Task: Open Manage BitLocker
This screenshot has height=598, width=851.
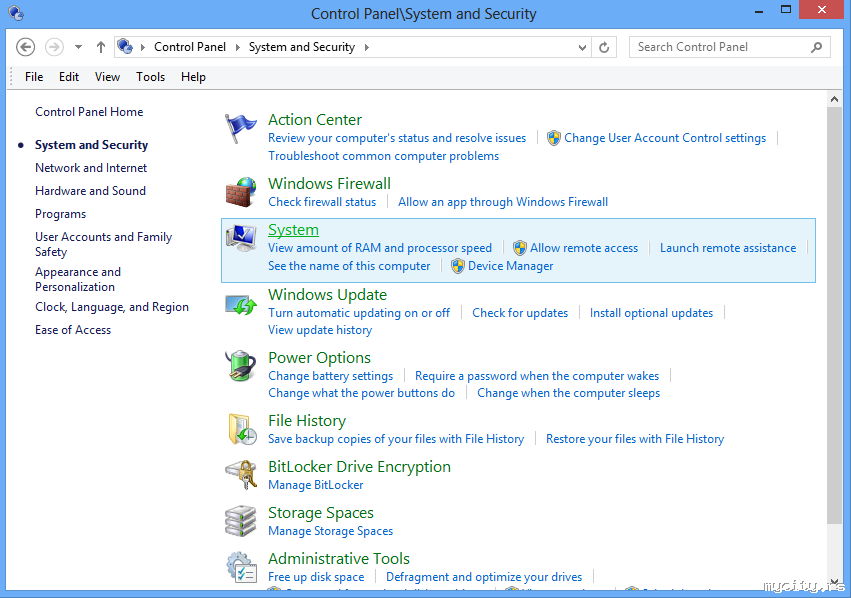Action: point(316,485)
